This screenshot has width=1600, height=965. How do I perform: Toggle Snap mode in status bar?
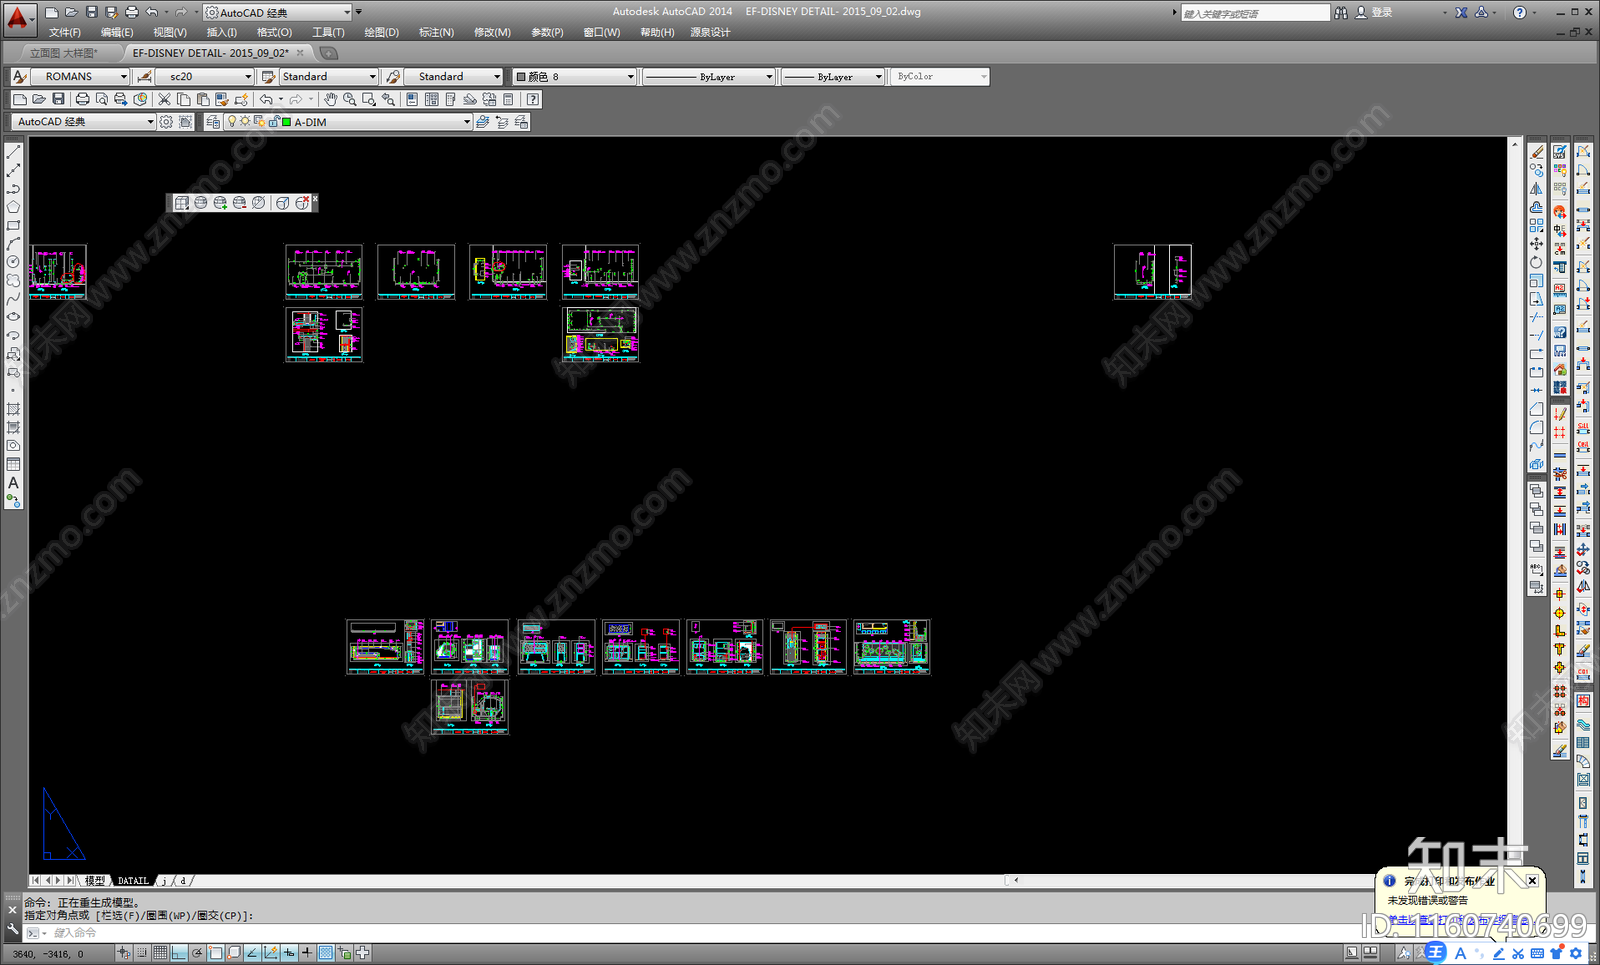coord(142,953)
